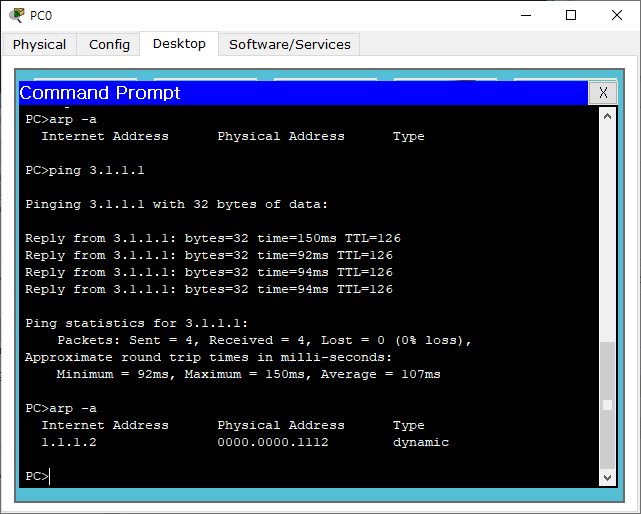Click the scrollbar down arrow in terminal
Image resolution: width=641 pixels, height=514 pixels.
click(x=607, y=478)
